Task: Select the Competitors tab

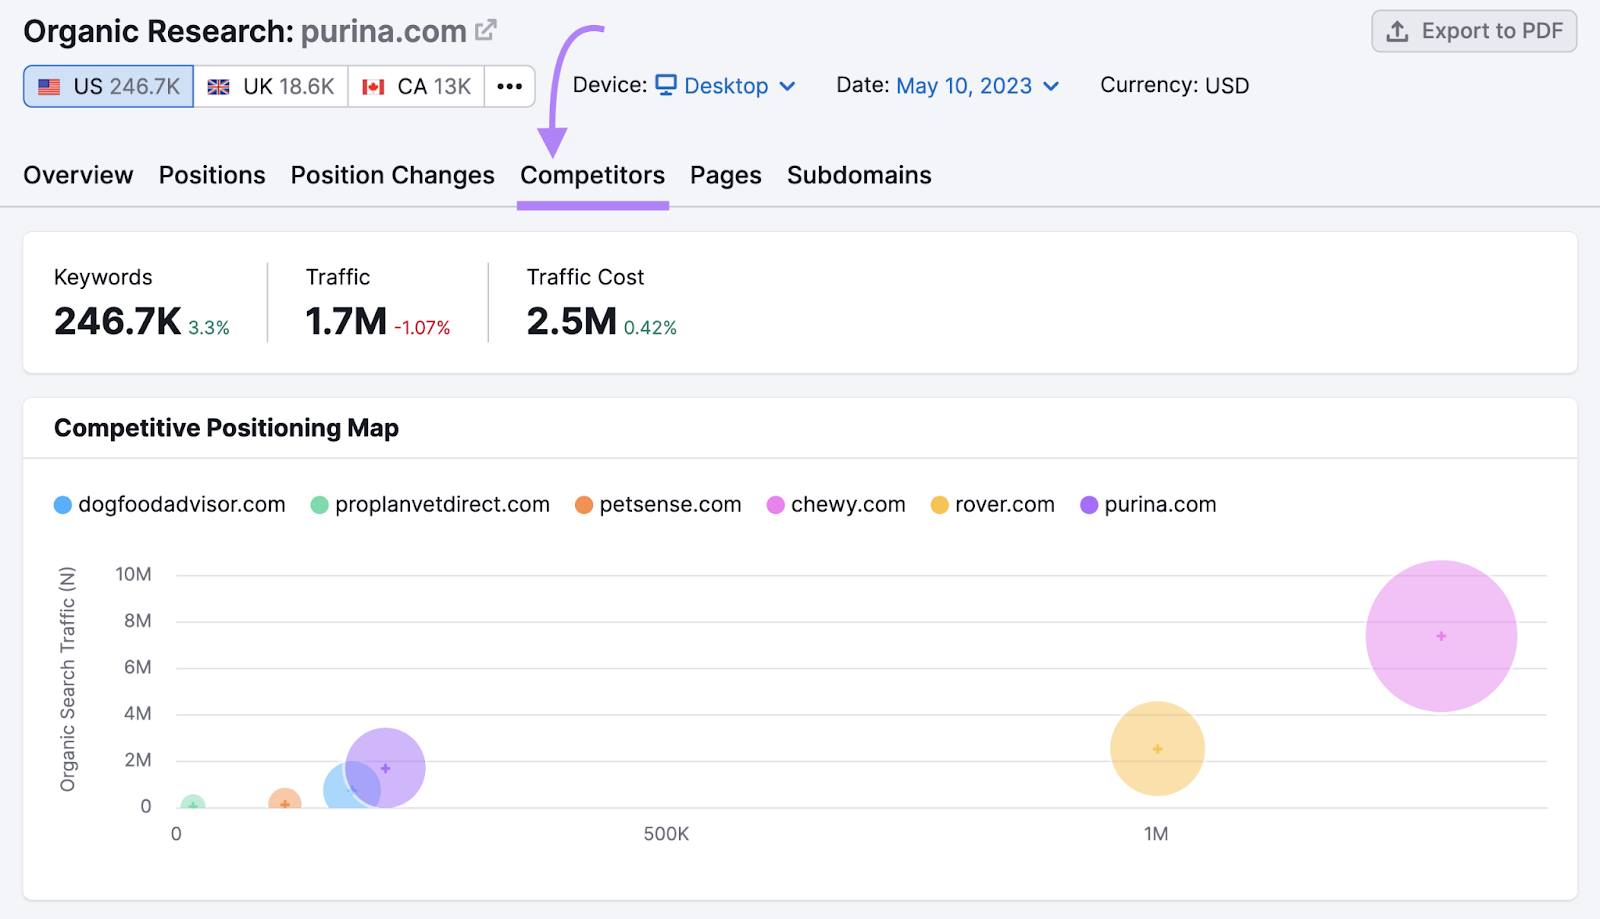Action: pyautogui.click(x=592, y=175)
